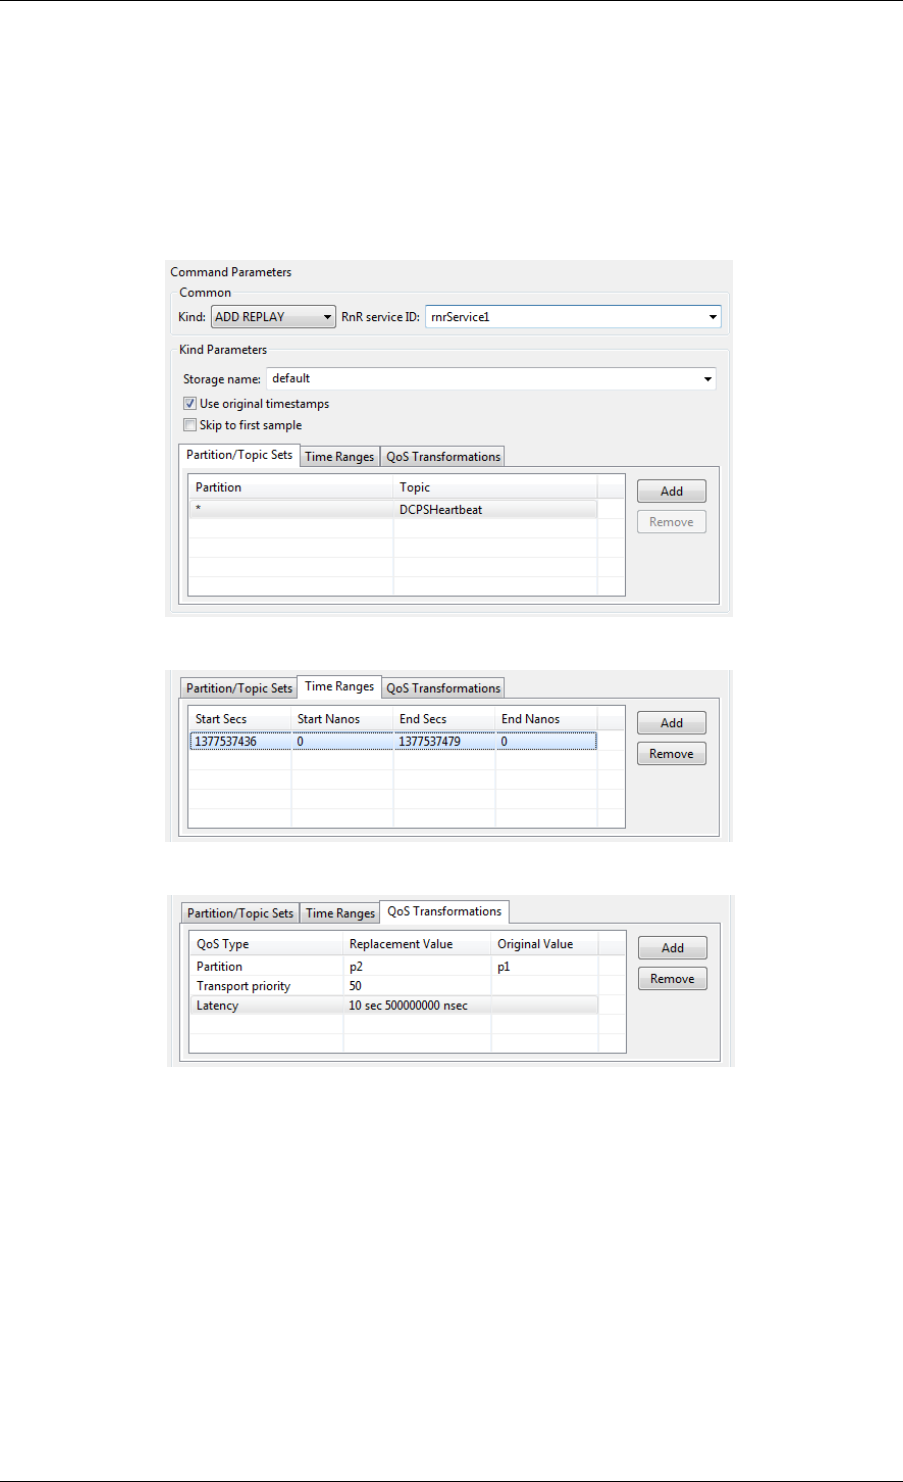
Task: Expand the Storage name dropdown arrow
Action: (x=708, y=379)
